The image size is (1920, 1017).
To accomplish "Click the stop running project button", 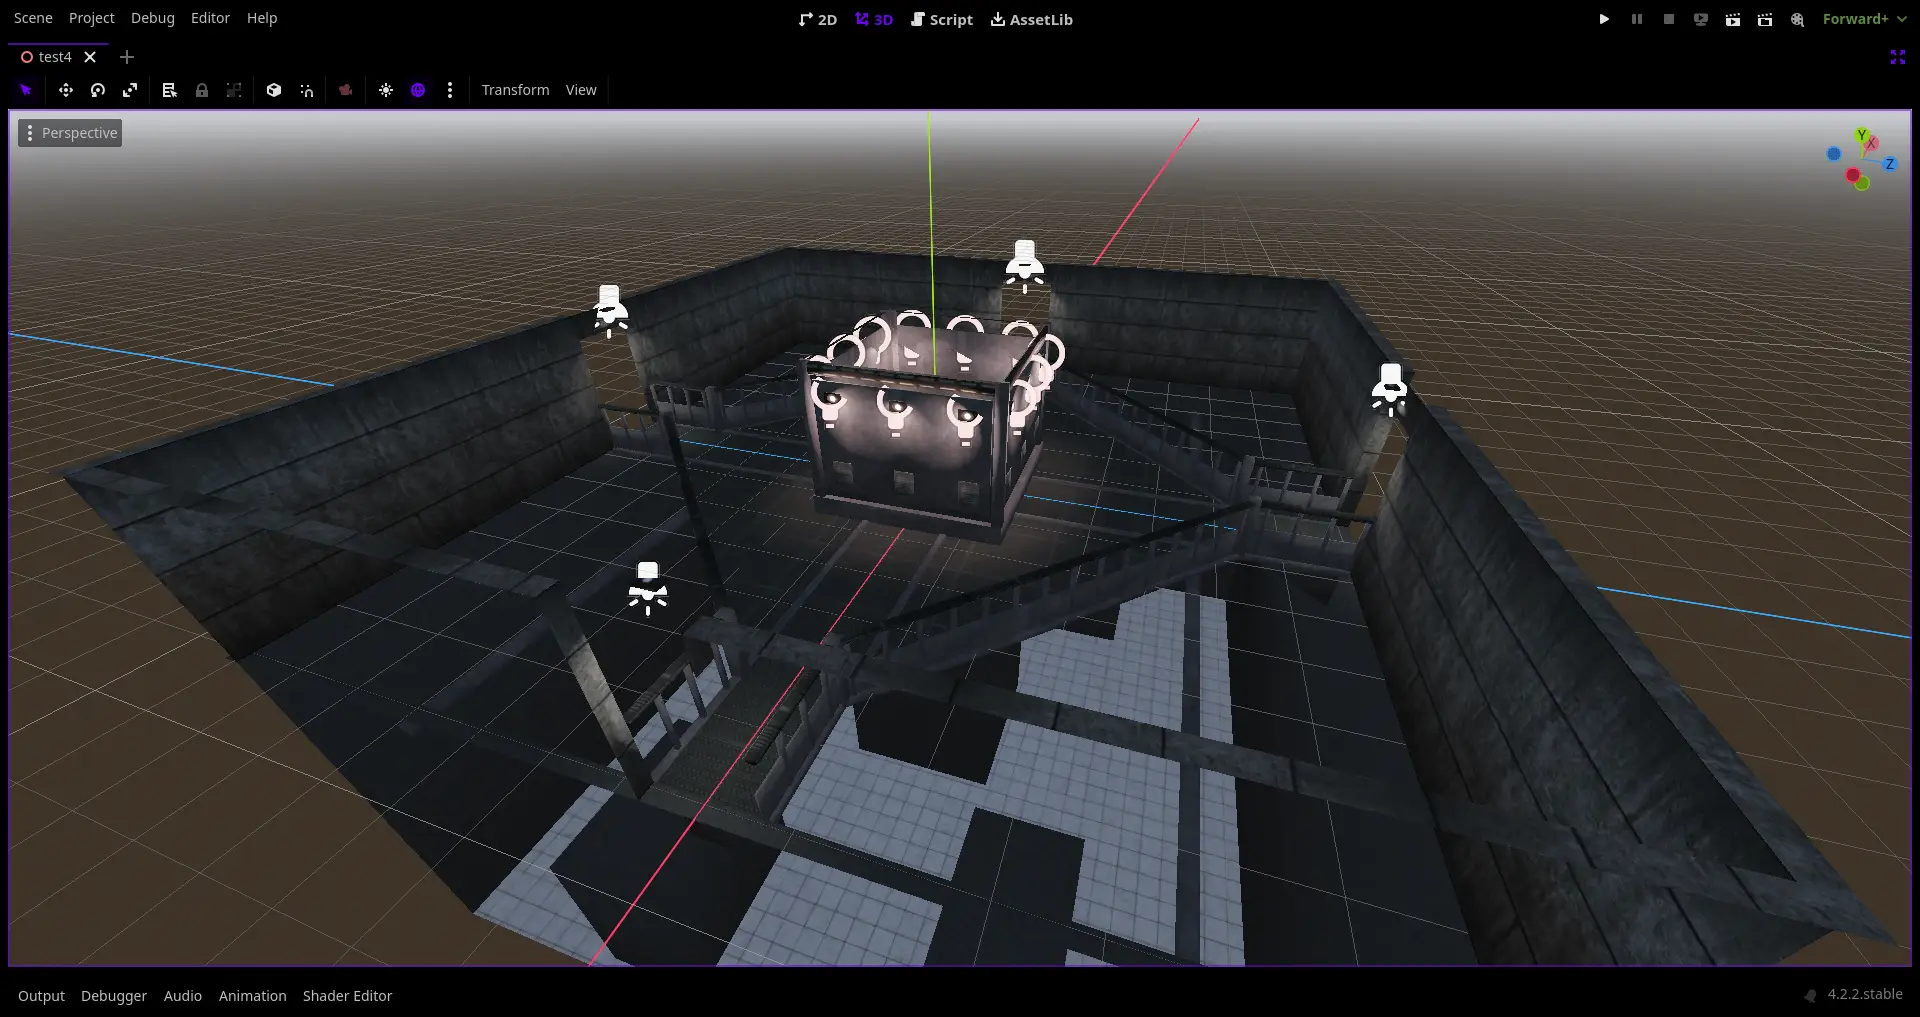I will pos(1669,19).
